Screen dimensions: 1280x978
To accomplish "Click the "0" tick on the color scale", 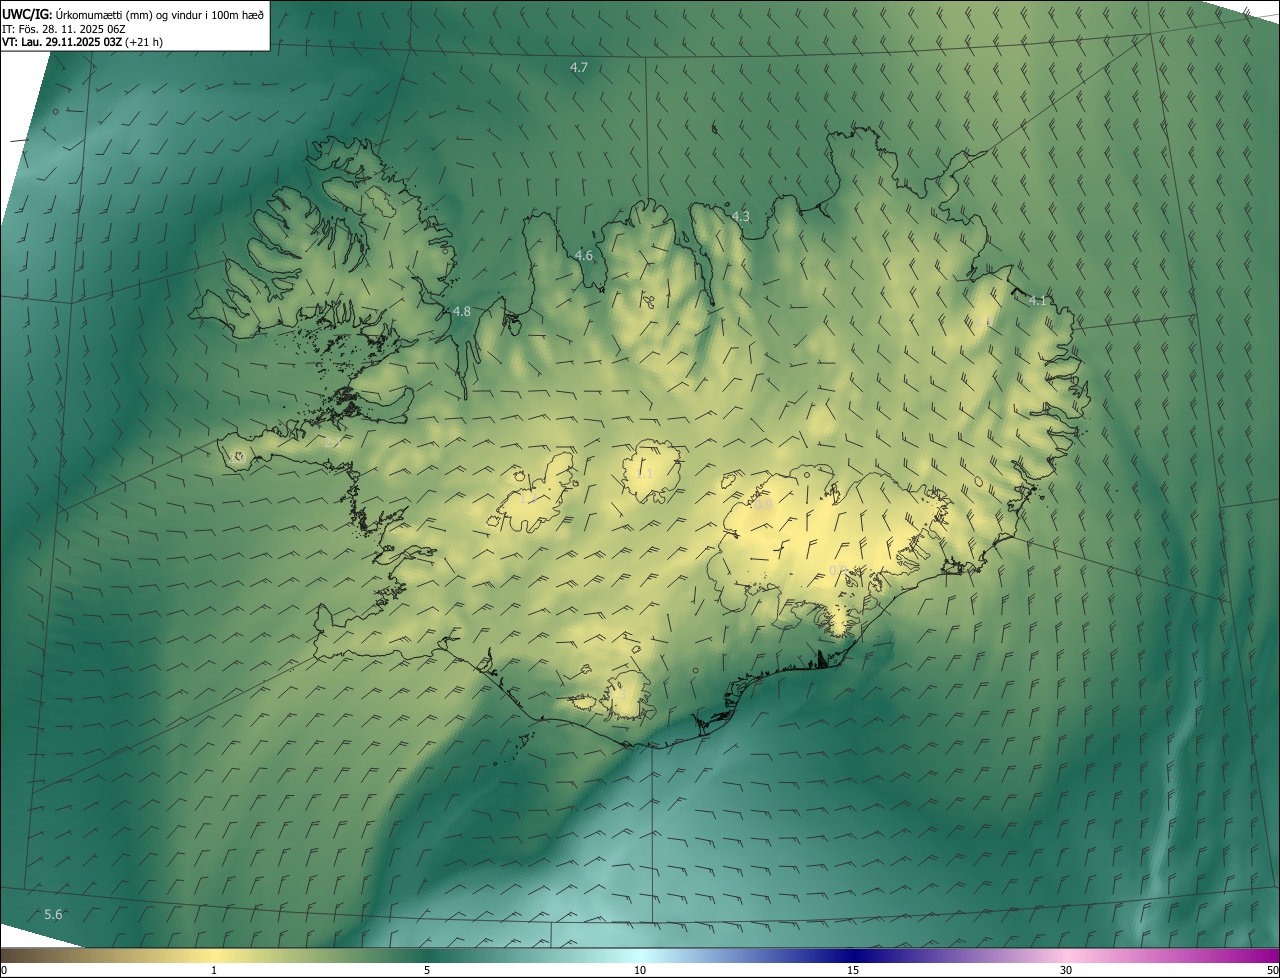I will coord(4,970).
